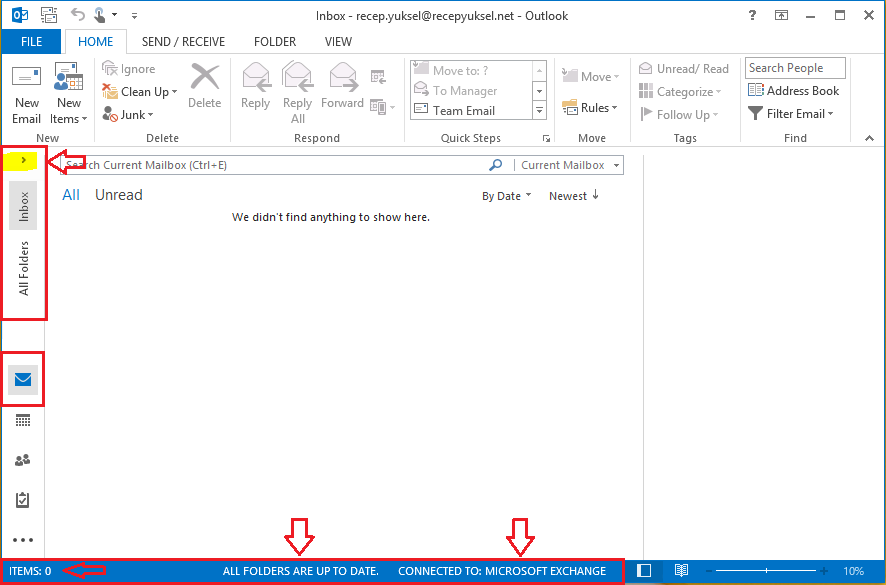Click the zoom in plus button
This screenshot has width=886, height=585.
[x=824, y=571]
